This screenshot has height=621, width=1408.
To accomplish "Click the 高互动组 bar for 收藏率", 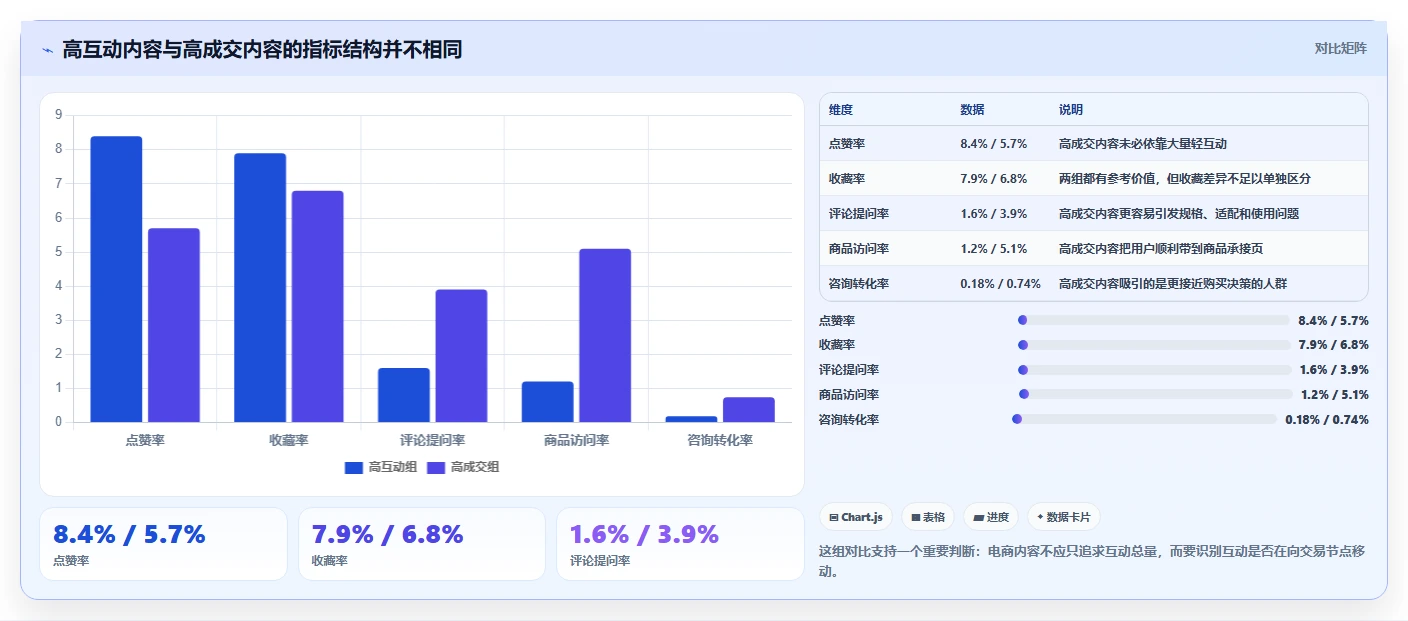I will 260,288.
